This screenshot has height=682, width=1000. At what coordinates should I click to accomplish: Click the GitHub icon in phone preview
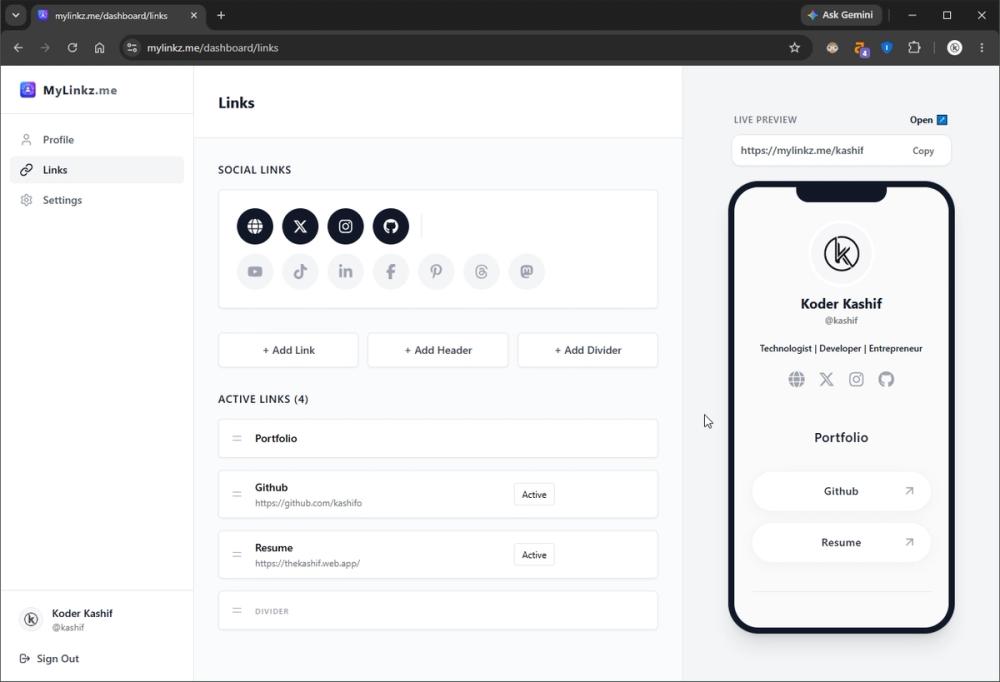pyautogui.click(x=886, y=379)
